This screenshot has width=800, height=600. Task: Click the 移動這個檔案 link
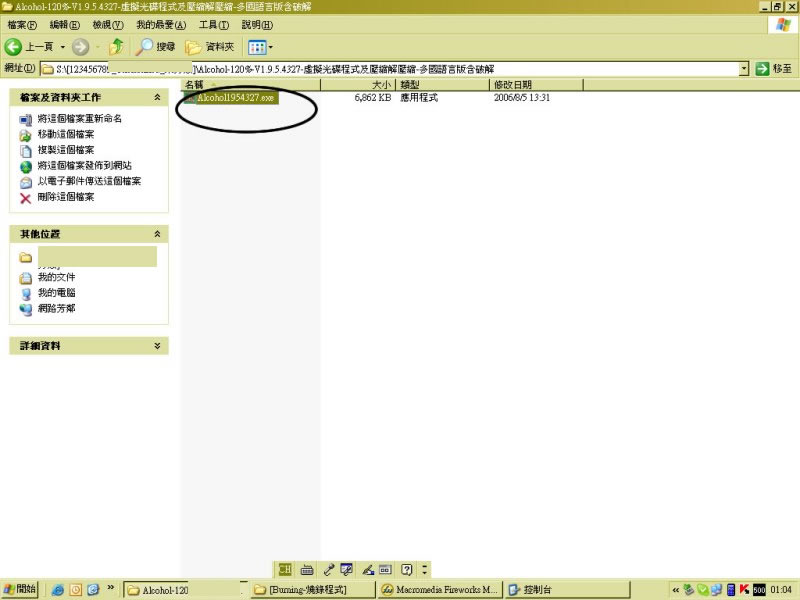point(66,134)
